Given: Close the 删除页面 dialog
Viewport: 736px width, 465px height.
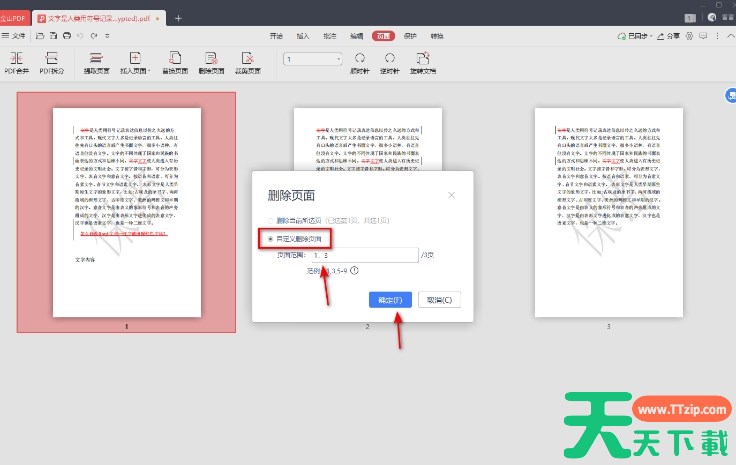Looking at the screenshot, I should pyautogui.click(x=452, y=195).
